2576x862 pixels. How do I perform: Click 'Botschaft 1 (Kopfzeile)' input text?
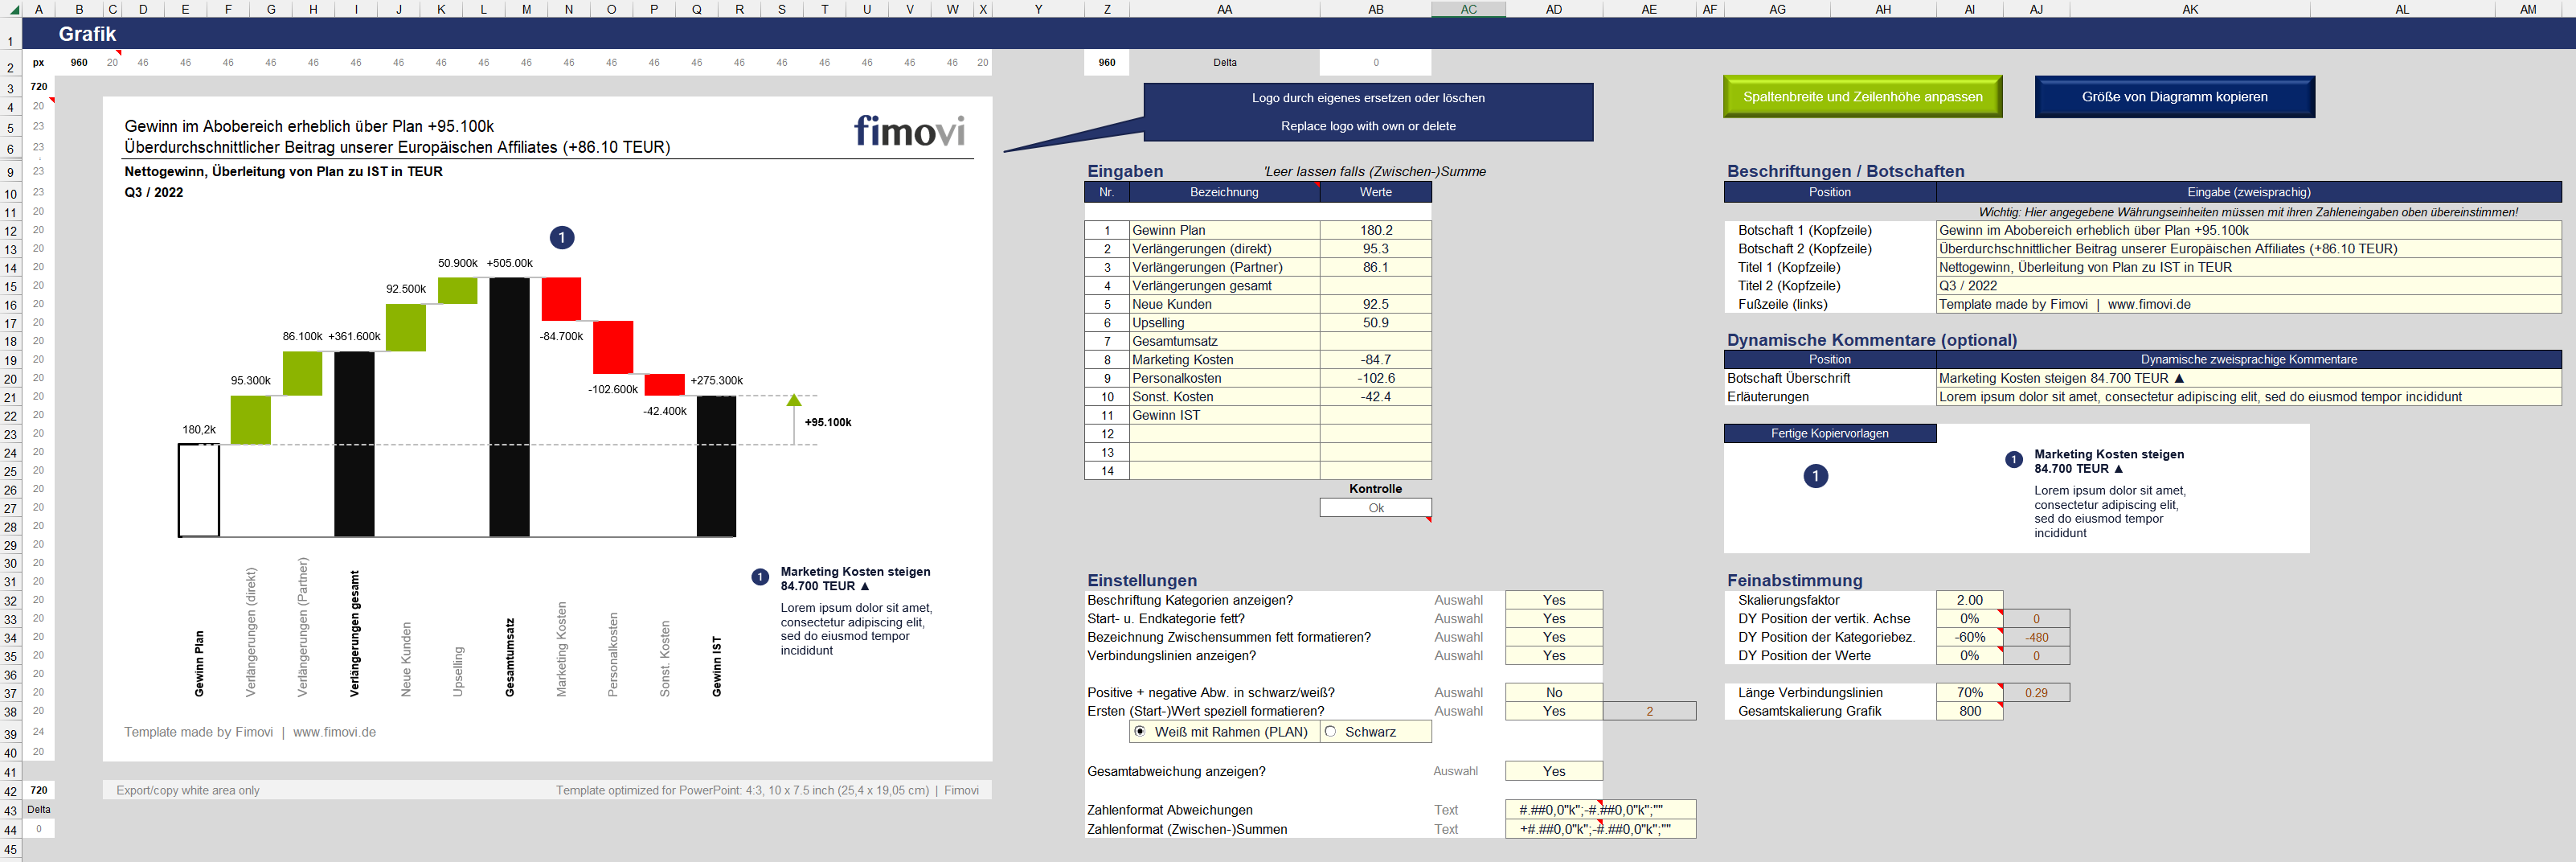(2248, 230)
